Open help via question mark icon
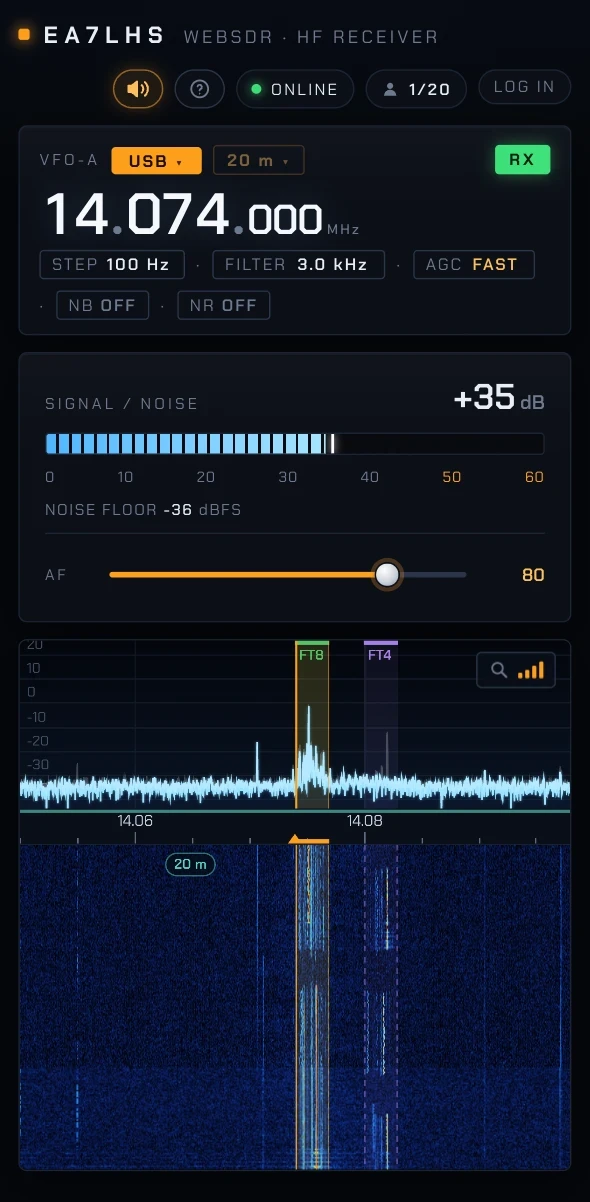 pyautogui.click(x=200, y=89)
